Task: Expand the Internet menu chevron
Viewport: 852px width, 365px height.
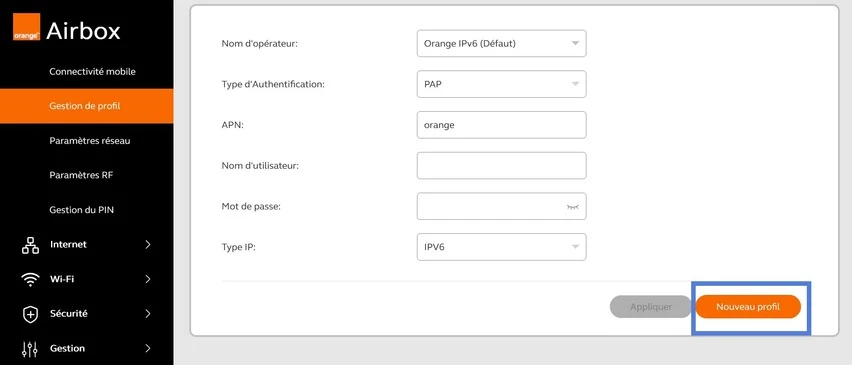Action: click(x=148, y=244)
